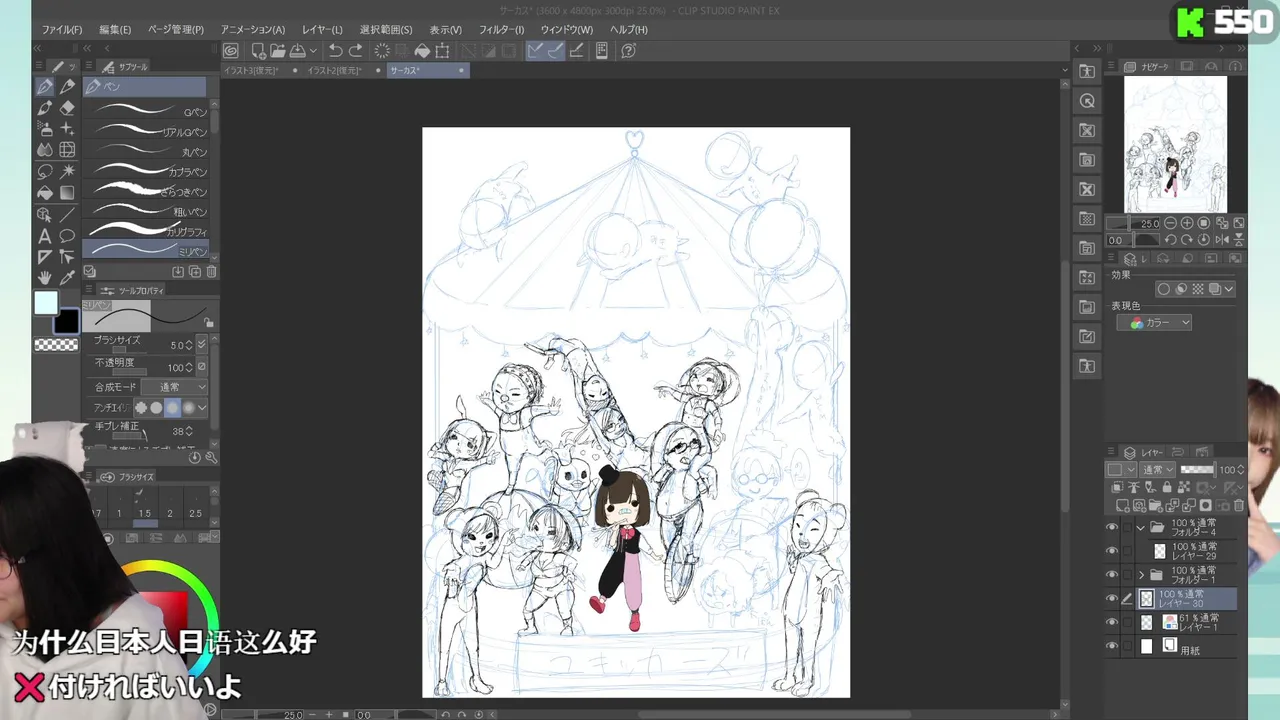
Task: Hide the フォルダー 1 layer folder
Action: [x=1112, y=575]
